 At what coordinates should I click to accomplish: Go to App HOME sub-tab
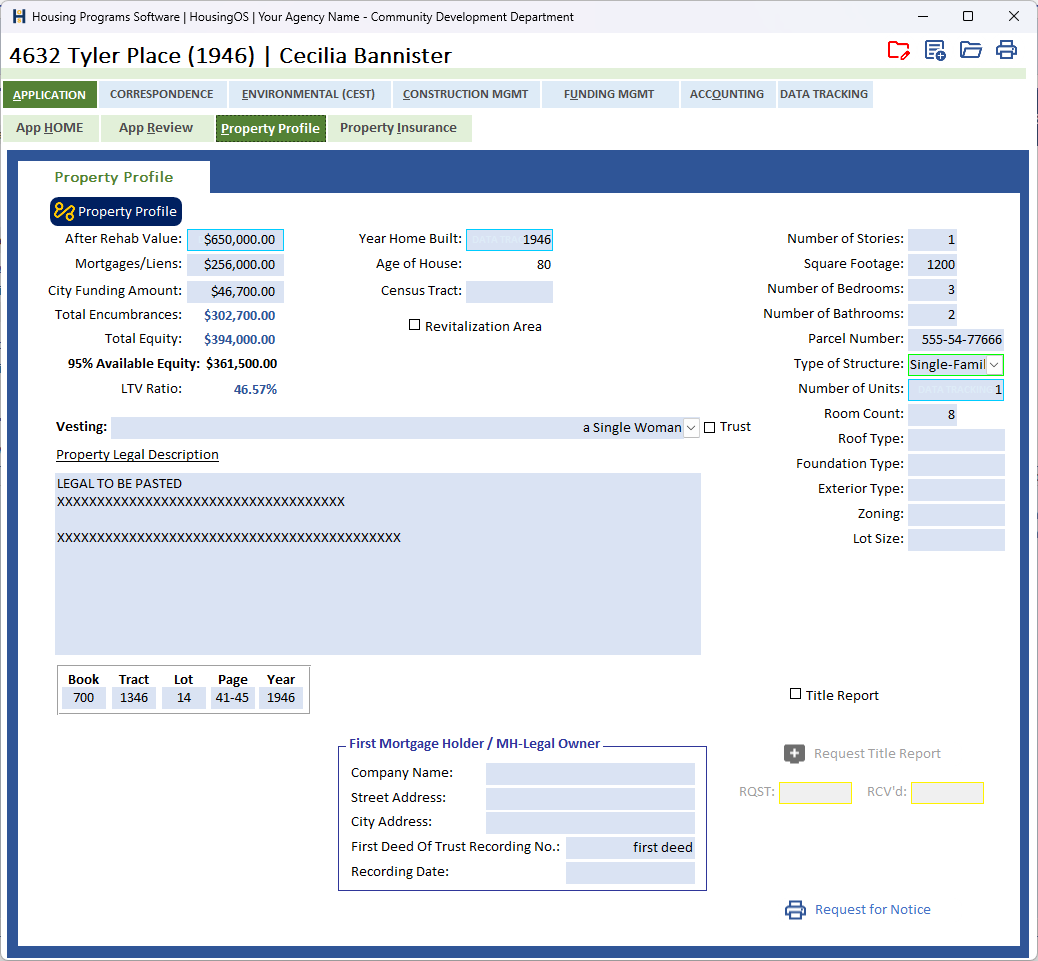(x=50, y=128)
